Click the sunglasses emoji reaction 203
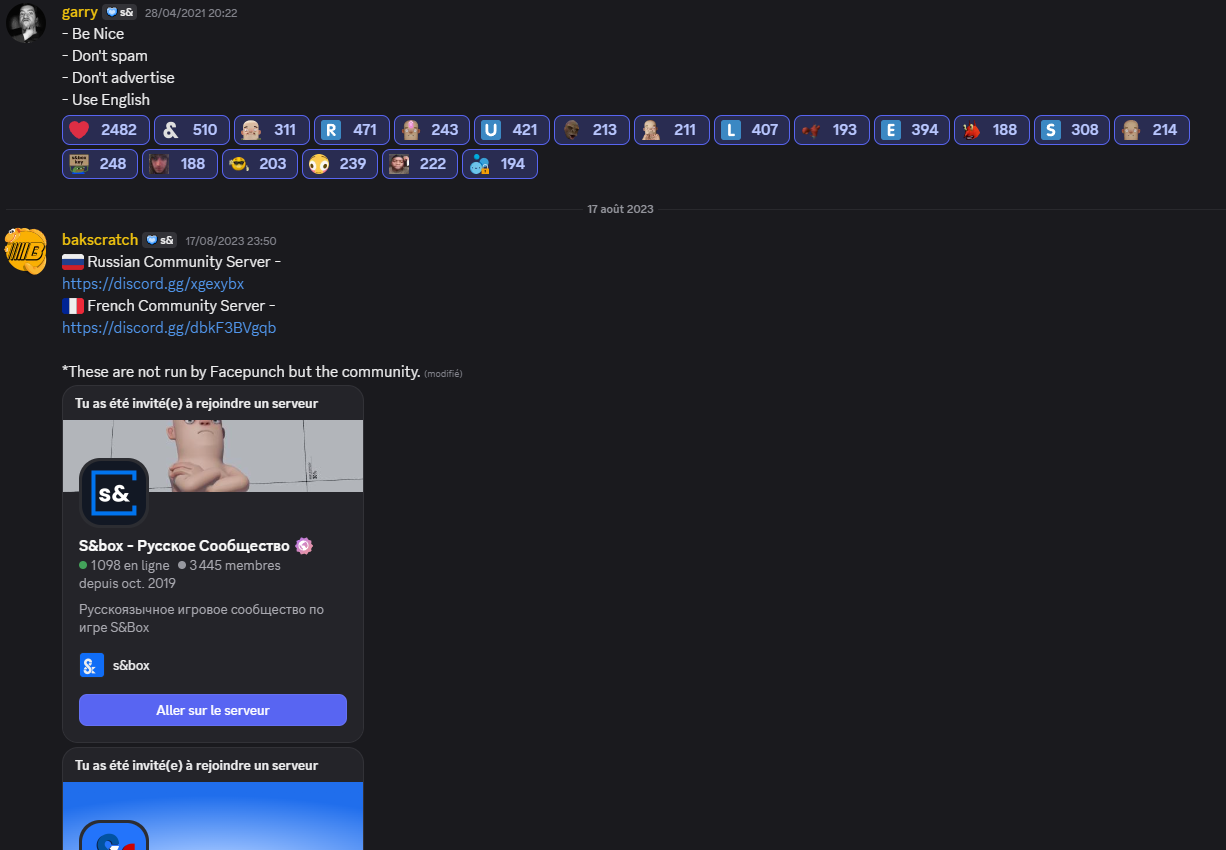Viewport: 1226px width, 850px height. coord(260,164)
